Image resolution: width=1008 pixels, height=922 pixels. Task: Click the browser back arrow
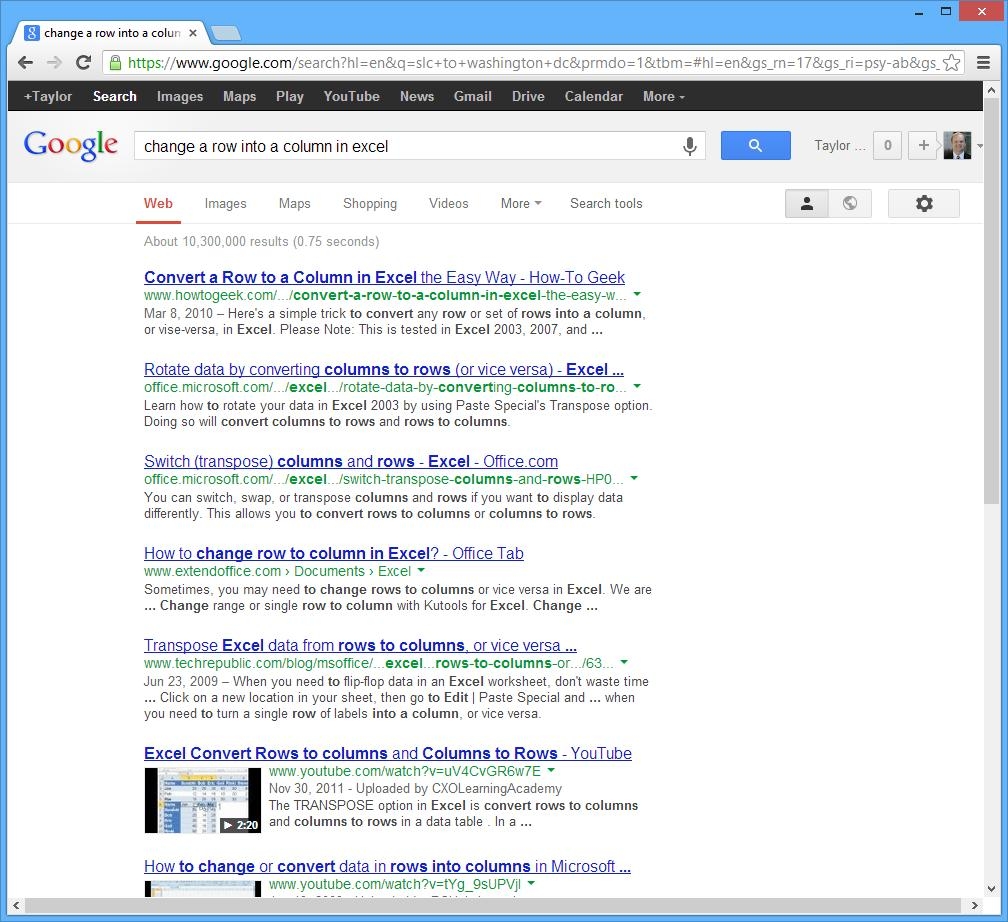click(x=27, y=62)
